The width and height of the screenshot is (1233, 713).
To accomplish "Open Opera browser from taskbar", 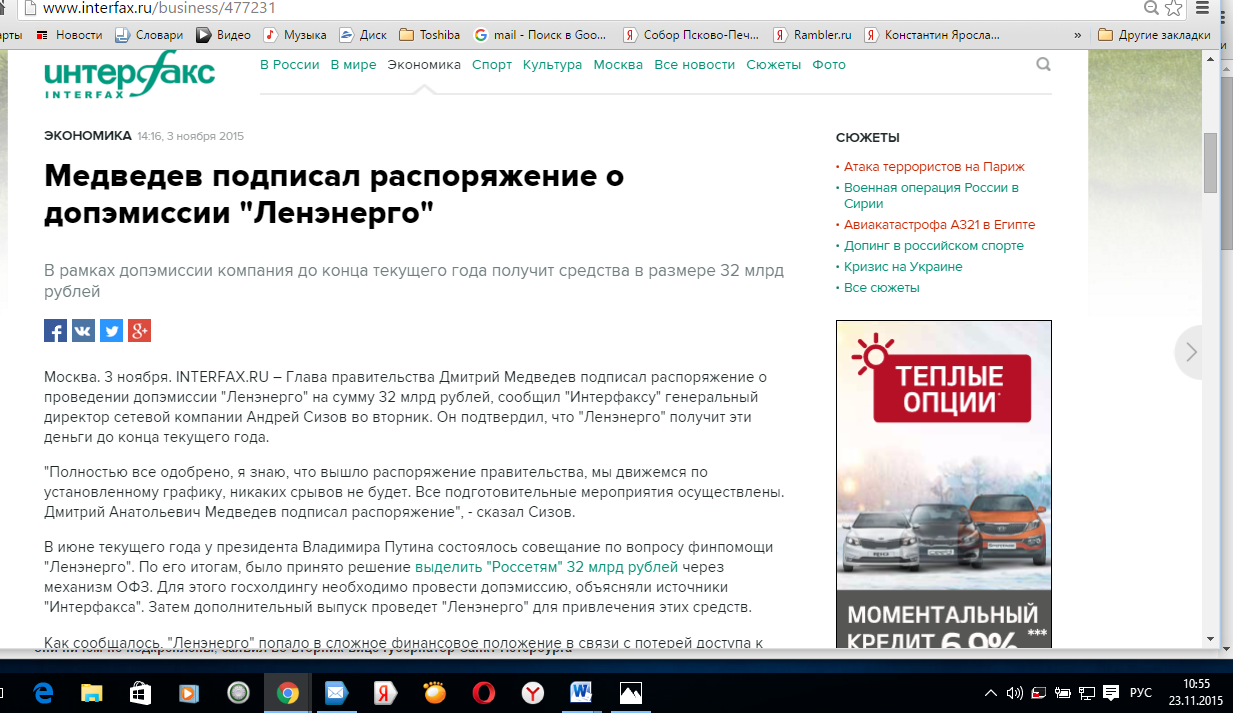I will tap(483, 692).
